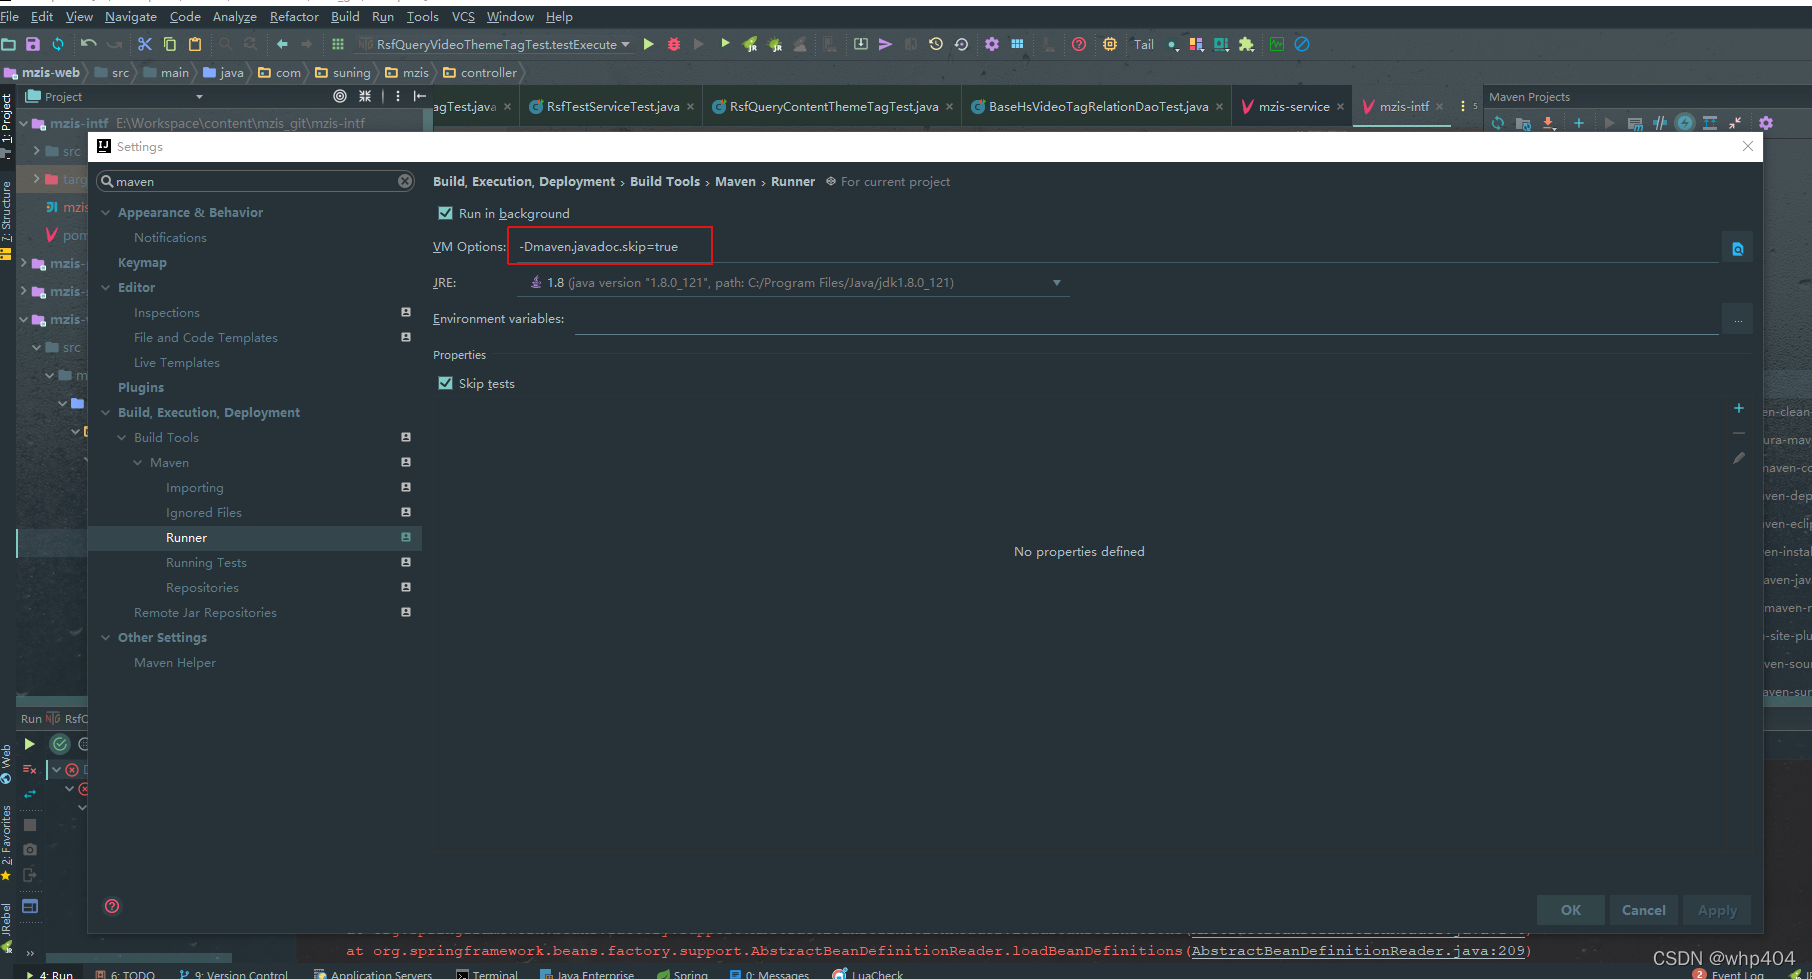Switch to BaseHsVideoTagRelationDaoTest.java tab
Screen dimensions: 1812x979
[1097, 106]
